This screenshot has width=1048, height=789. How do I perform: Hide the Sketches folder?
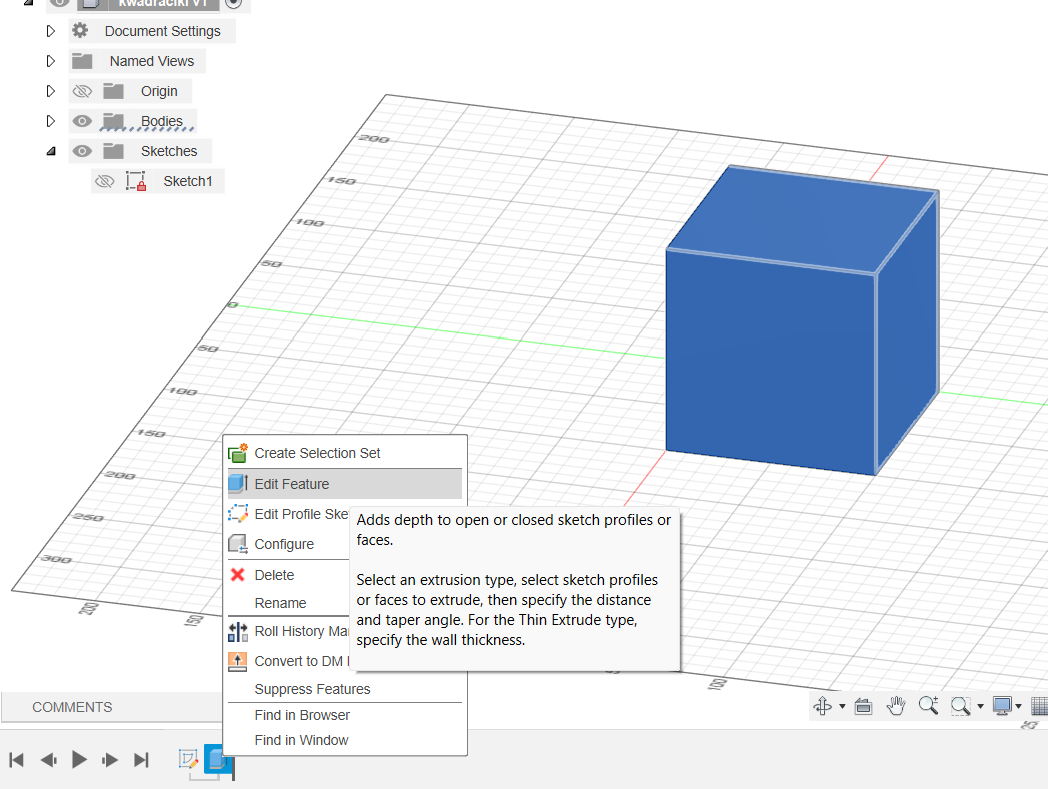coord(82,151)
